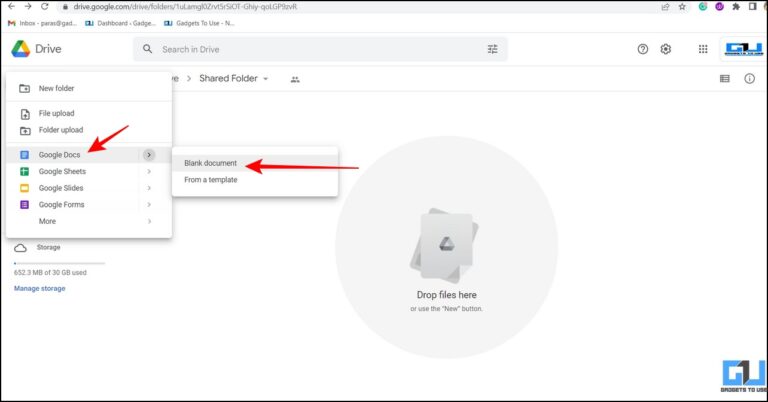Select Google Forms menu entry
Image resolution: width=768 pixels, height=402 pixels.
89,205
